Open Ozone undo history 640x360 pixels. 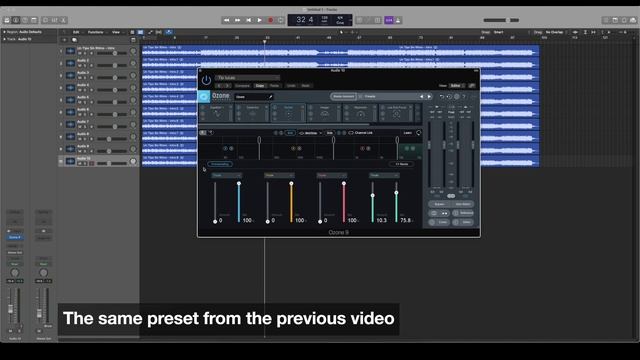click(x=449, y=97)
